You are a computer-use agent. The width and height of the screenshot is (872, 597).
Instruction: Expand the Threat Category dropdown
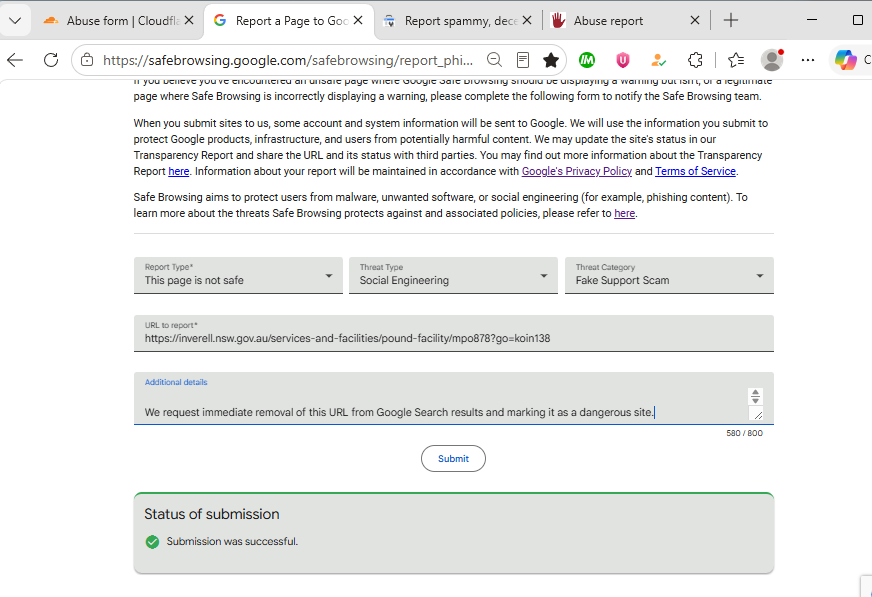(669, 275)
